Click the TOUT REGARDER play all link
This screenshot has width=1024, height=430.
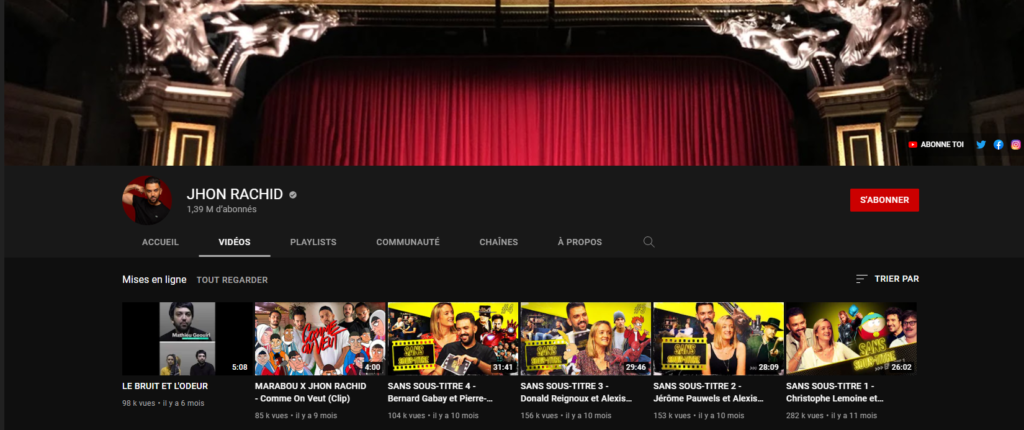point(232,280)
